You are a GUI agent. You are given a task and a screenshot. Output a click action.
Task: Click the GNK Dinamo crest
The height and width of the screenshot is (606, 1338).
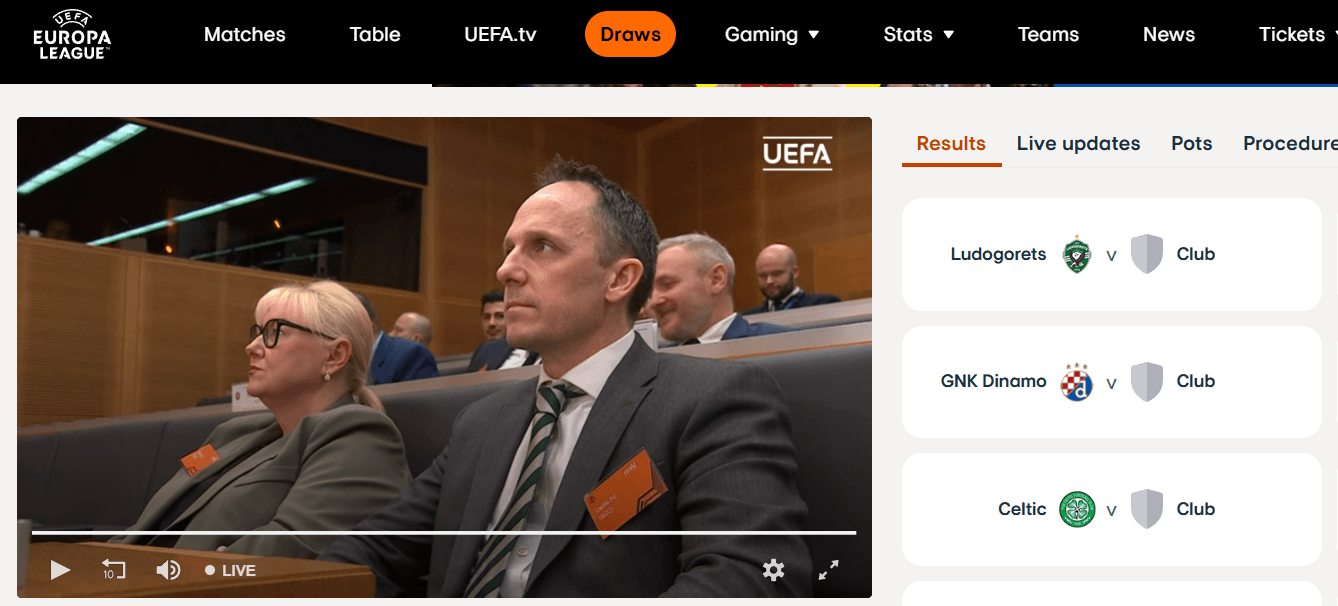pos(1077,382)
